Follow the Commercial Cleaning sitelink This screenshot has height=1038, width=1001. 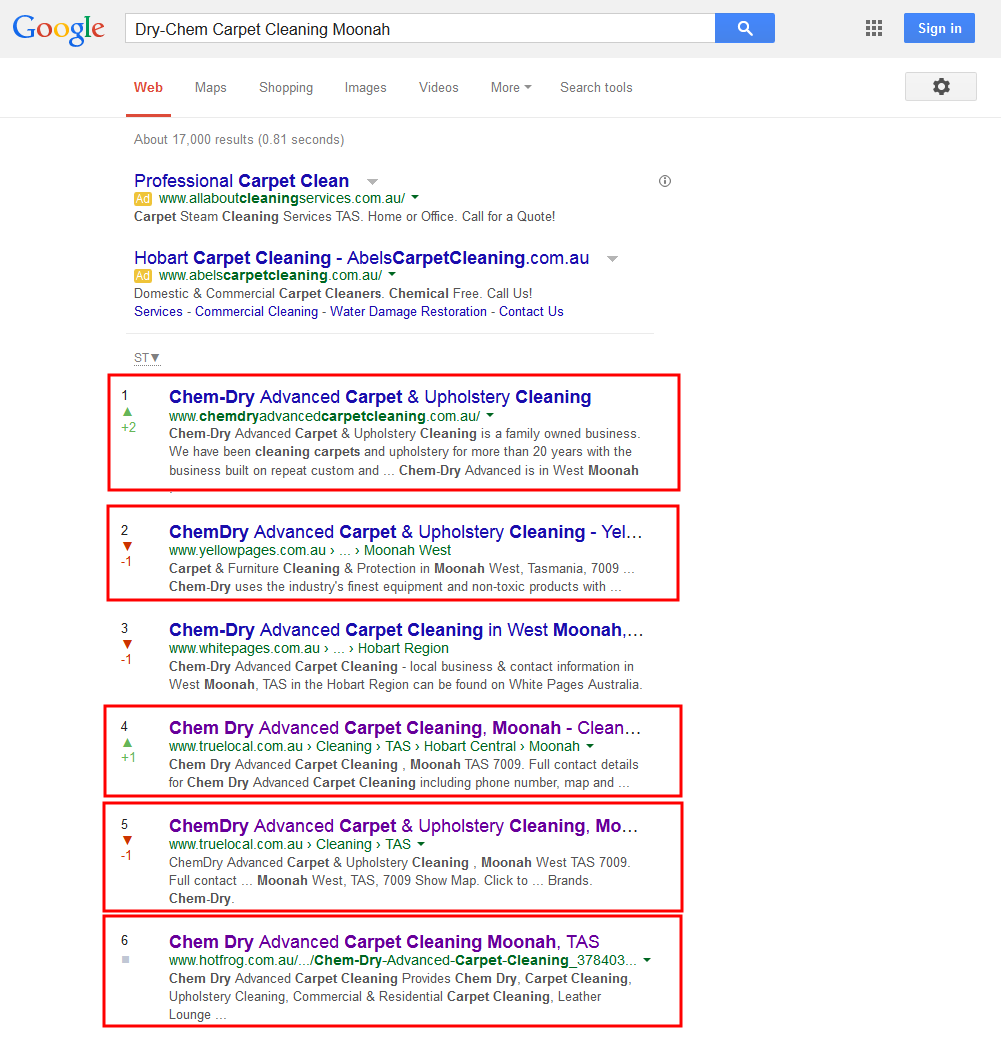tap(256, 311)
